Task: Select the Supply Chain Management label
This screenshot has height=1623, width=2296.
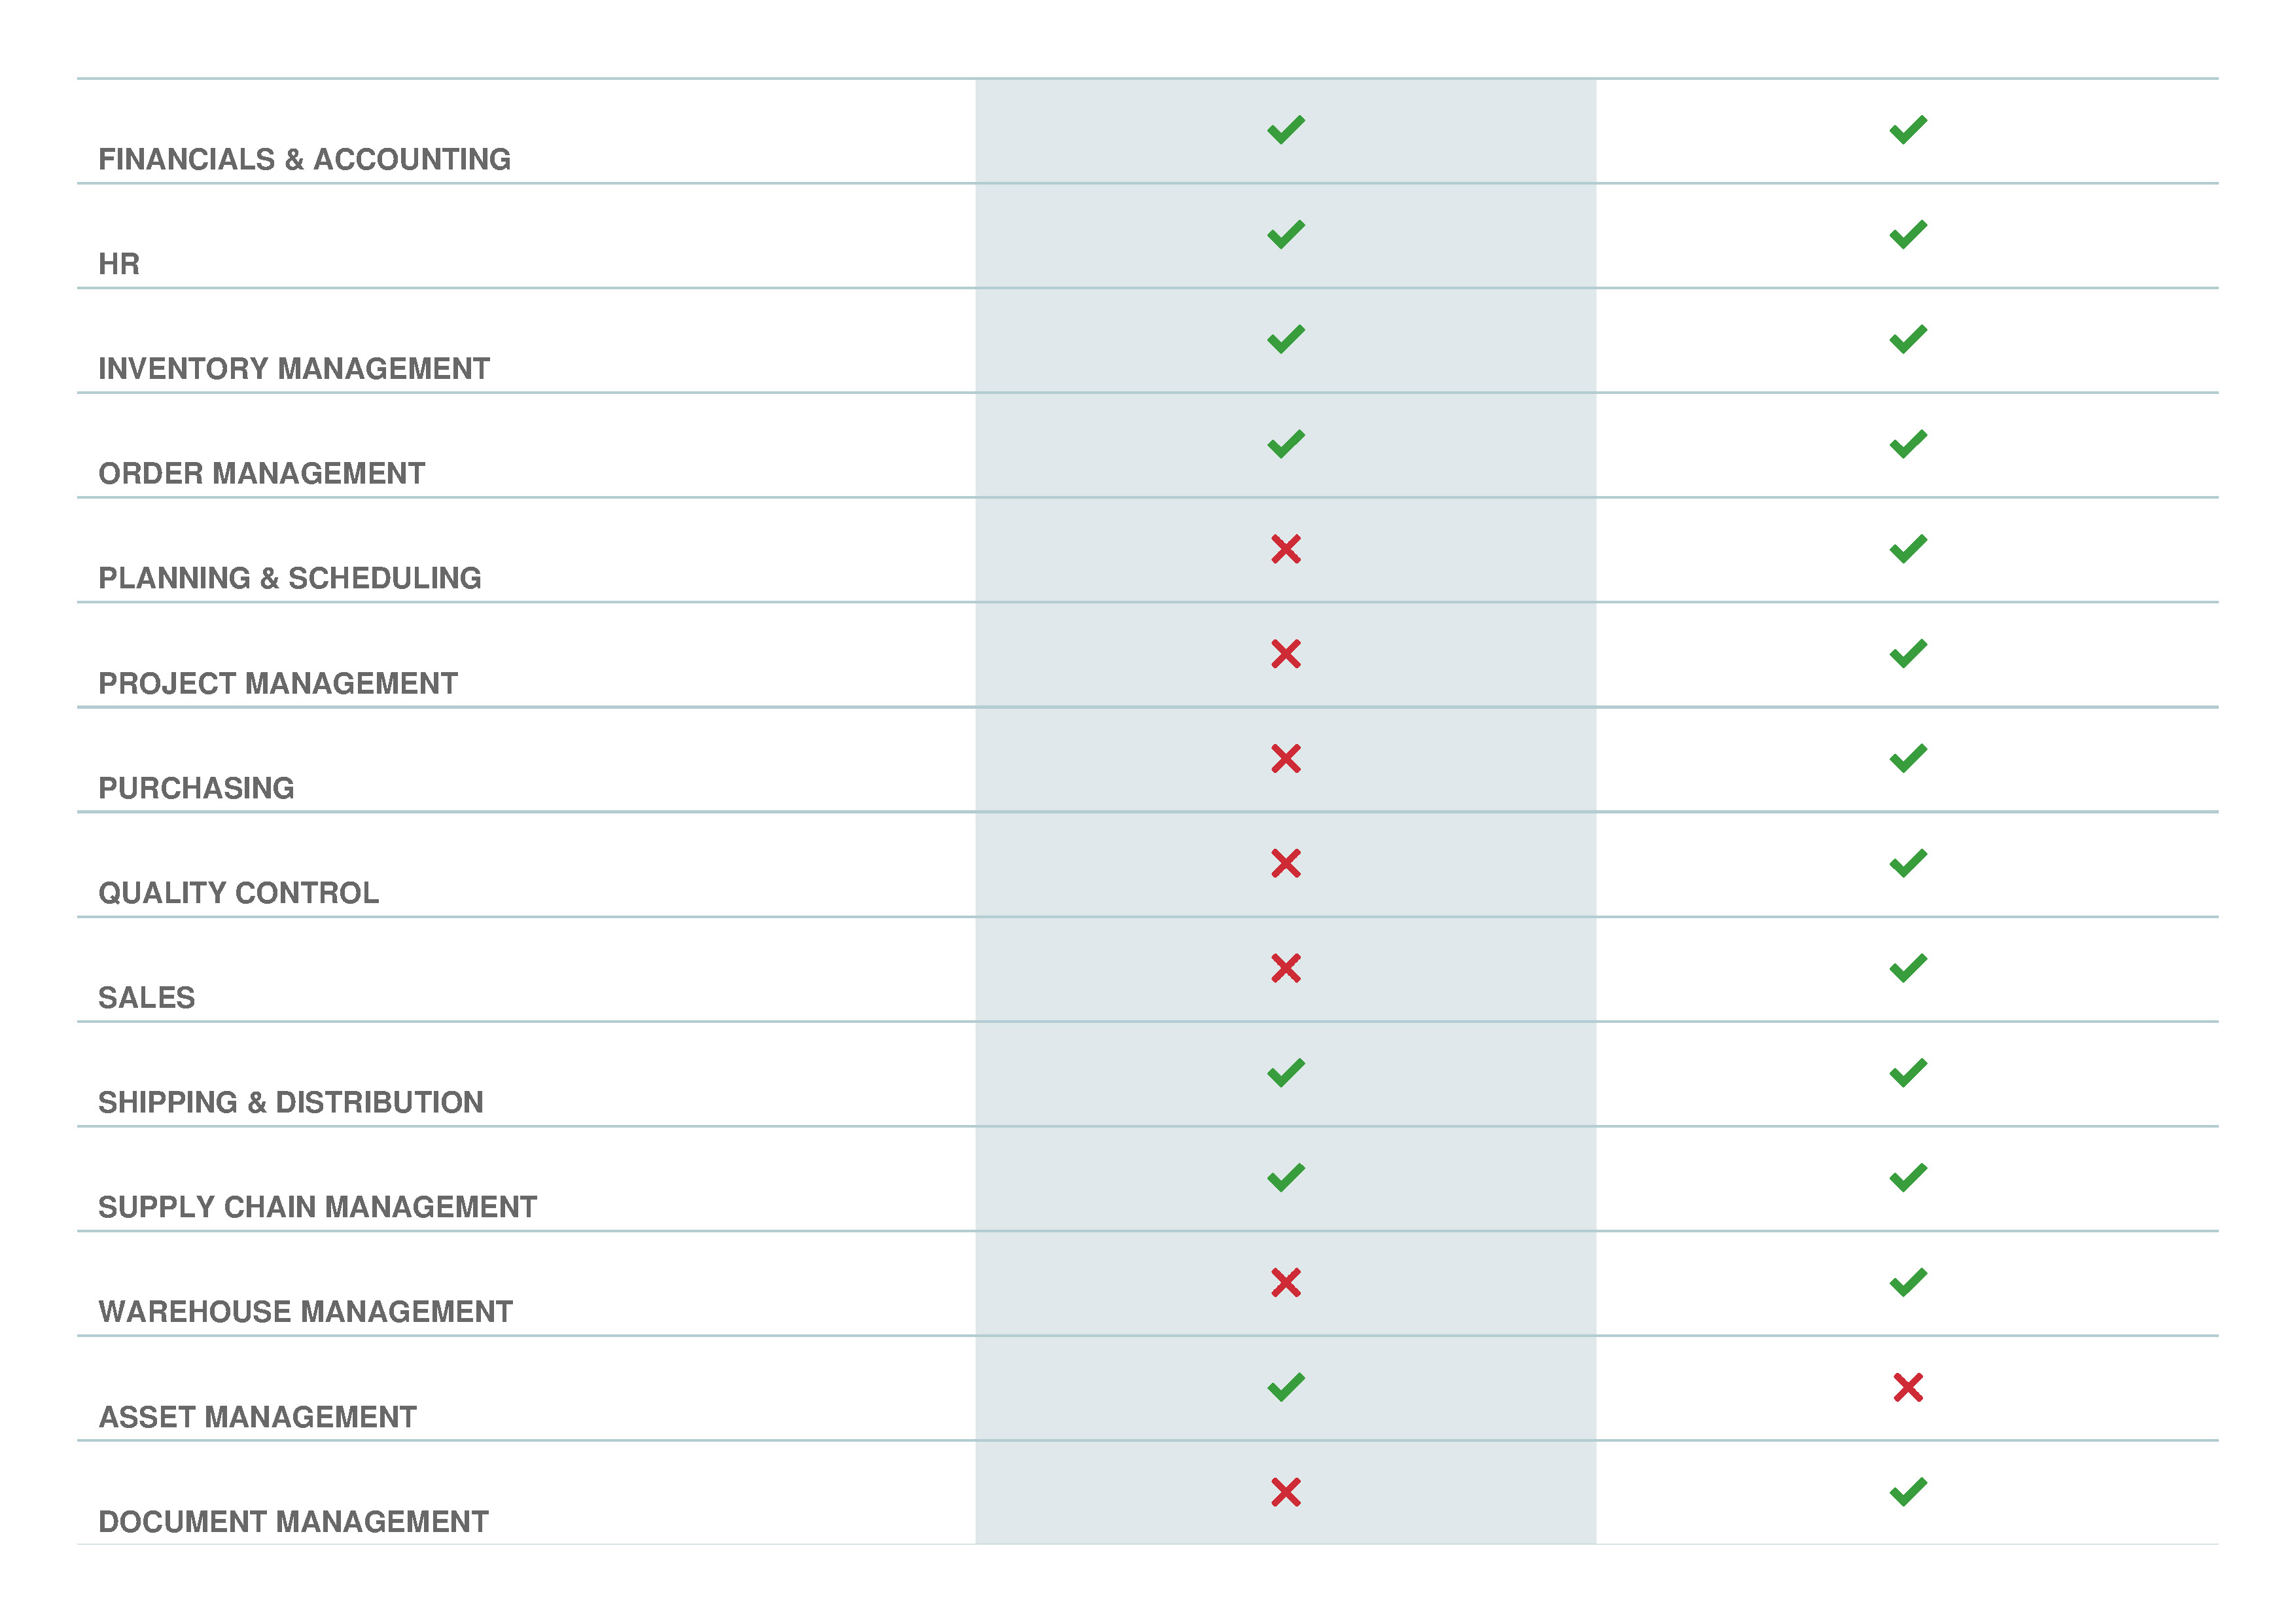Action: click(x=317, y=1207)
